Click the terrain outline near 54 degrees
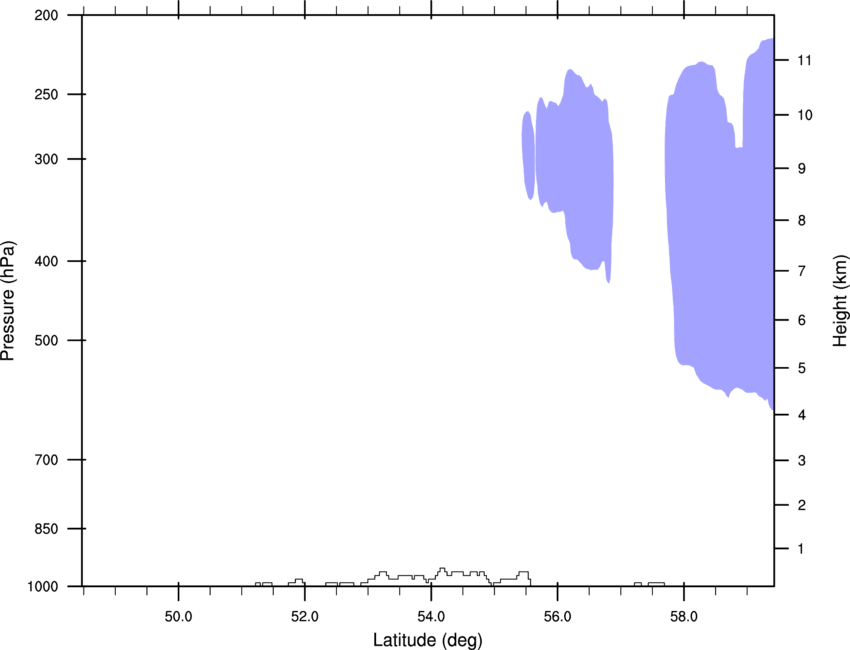The width and height of the screenshot is (850, 650). point(442,575)
